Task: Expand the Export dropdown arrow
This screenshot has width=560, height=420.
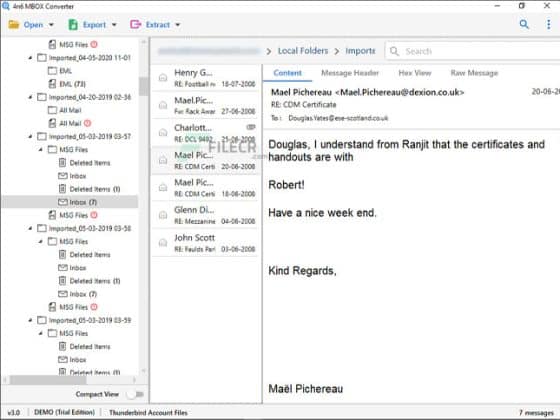Action: 114,25
